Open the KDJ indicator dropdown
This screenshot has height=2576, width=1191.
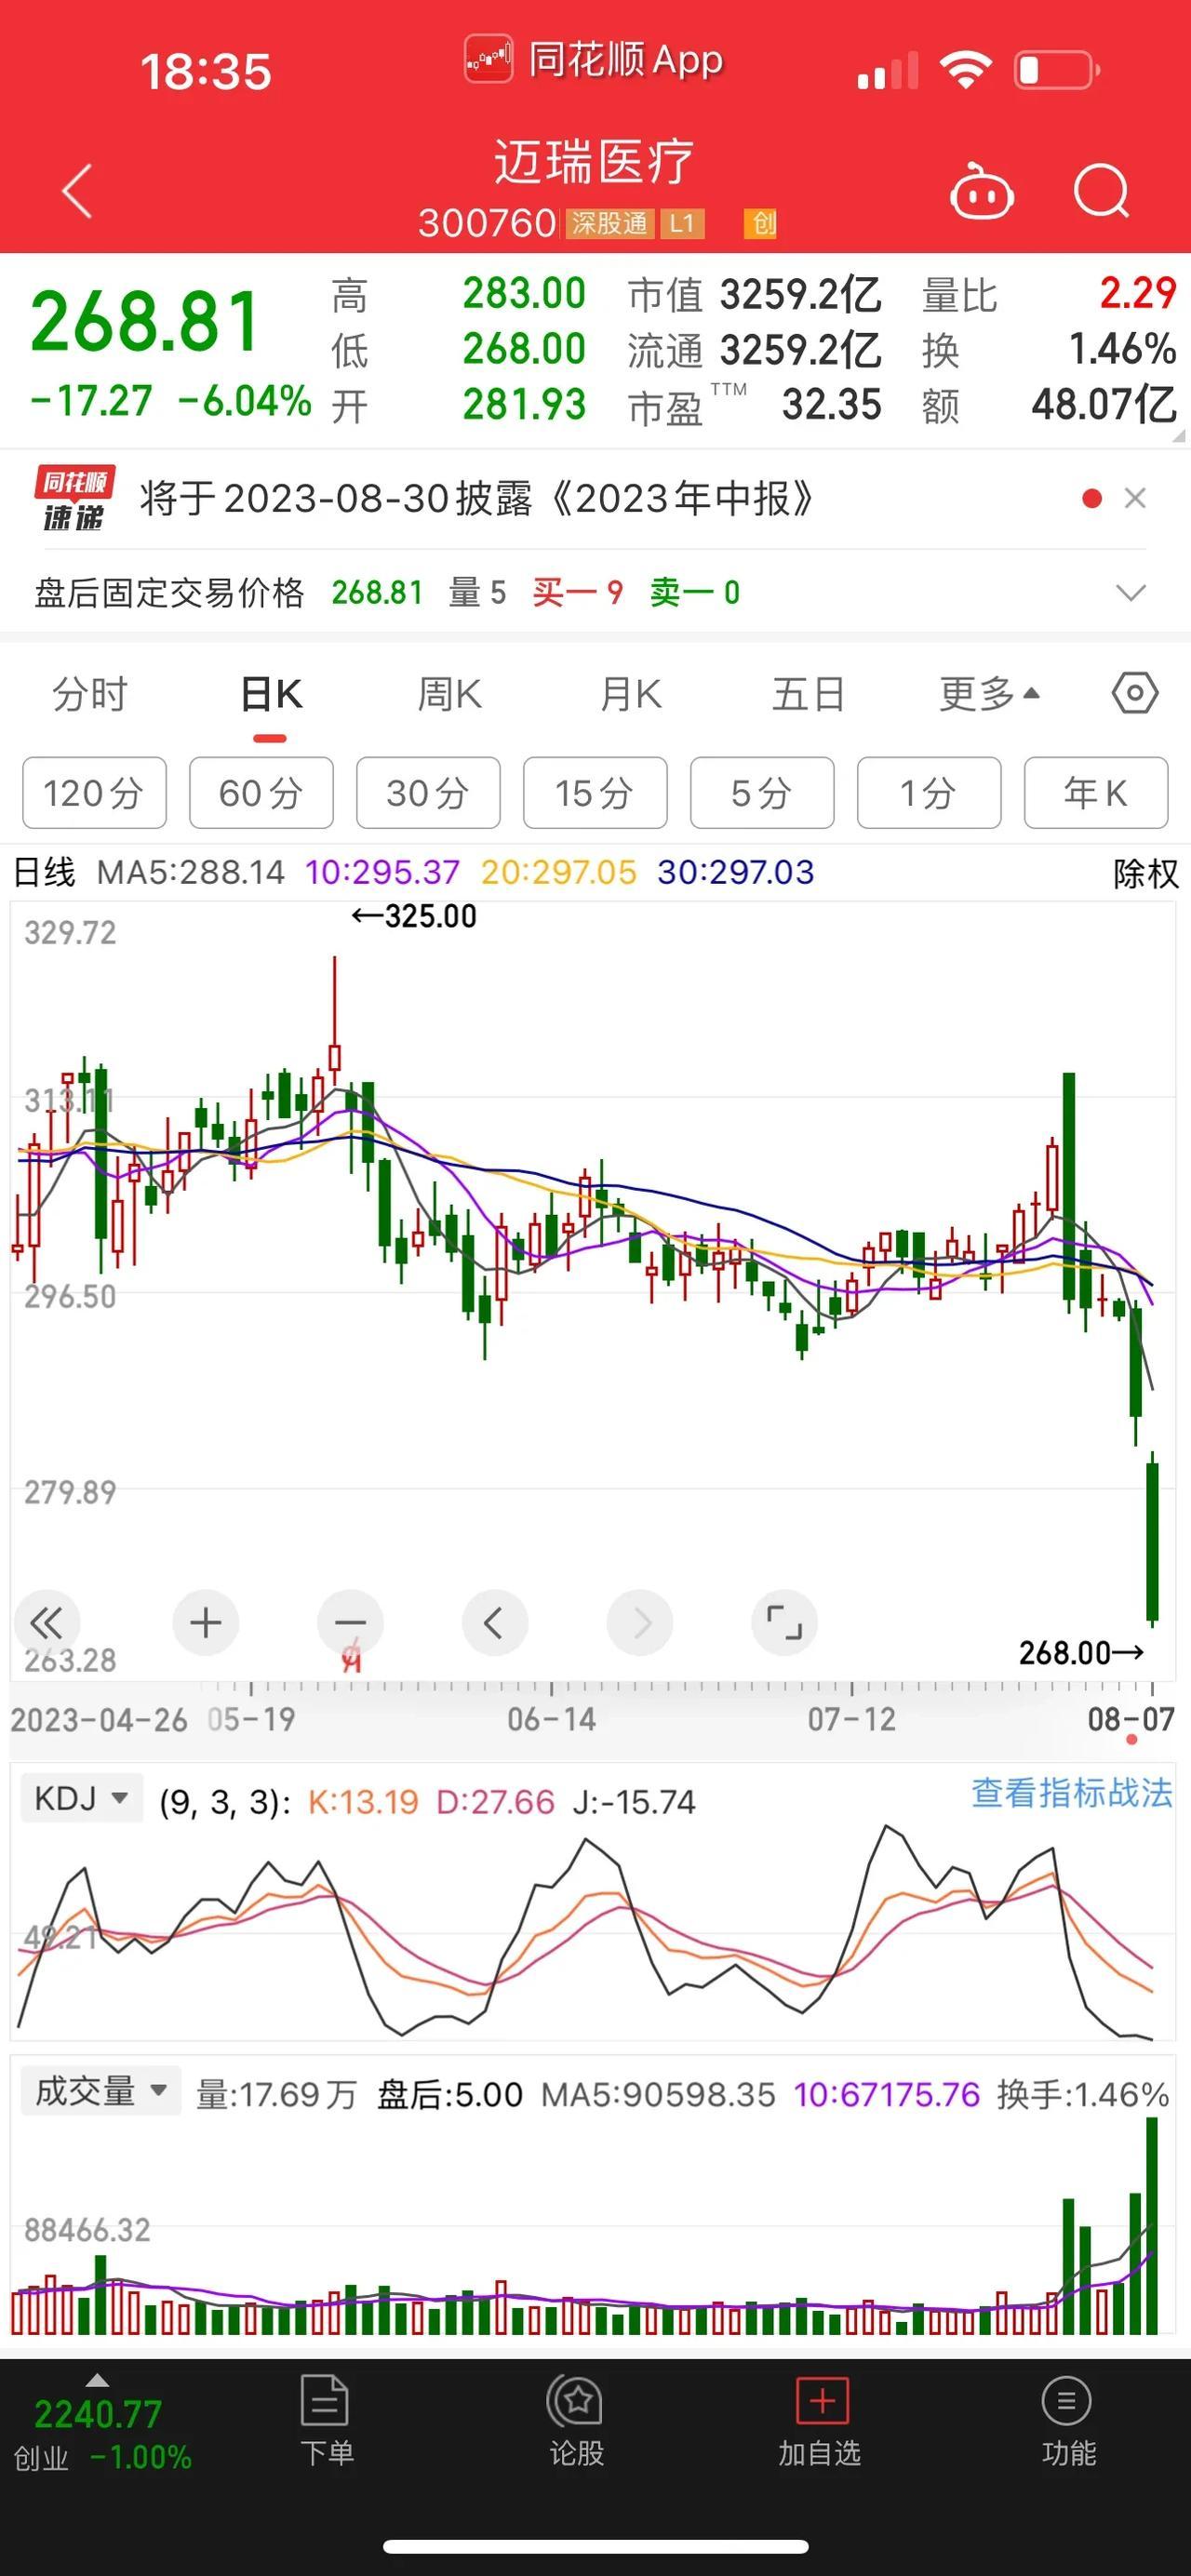click(x=81, y=1799)
